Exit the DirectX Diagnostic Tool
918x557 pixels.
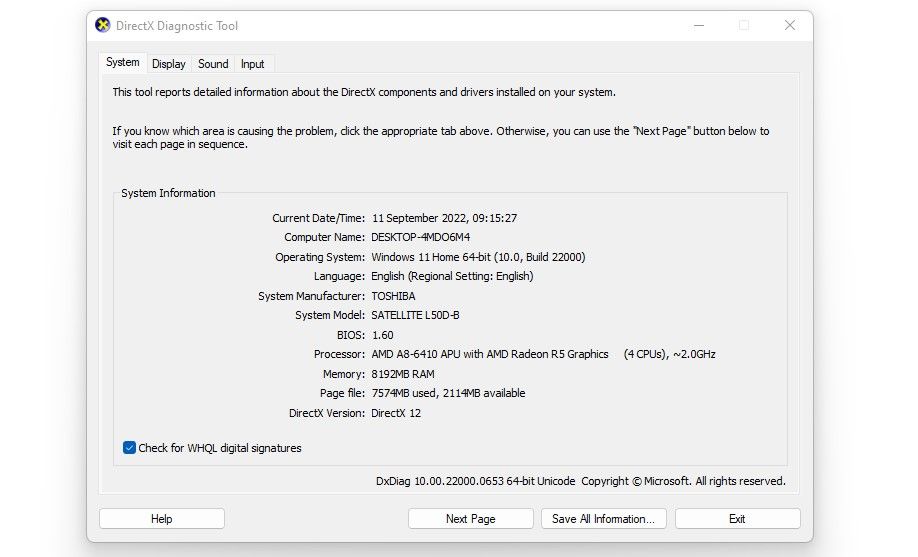(737, 519)
